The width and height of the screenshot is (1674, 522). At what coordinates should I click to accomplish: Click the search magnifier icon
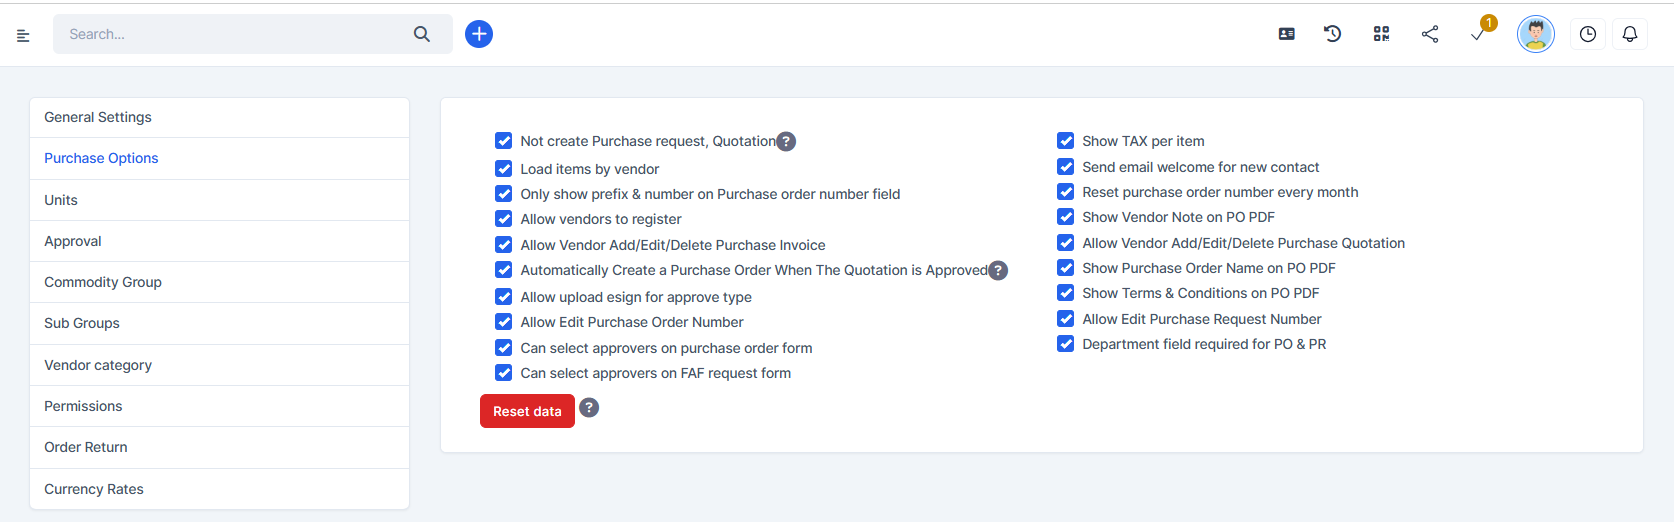[422, 34]
